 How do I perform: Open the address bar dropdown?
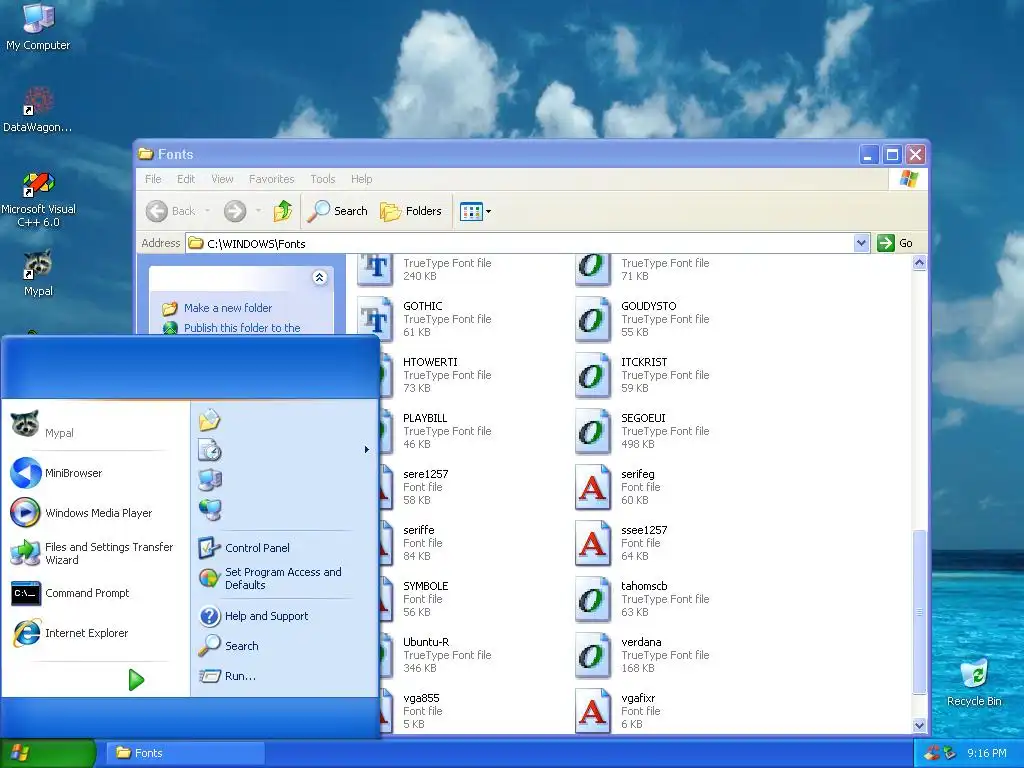point(861,243)
